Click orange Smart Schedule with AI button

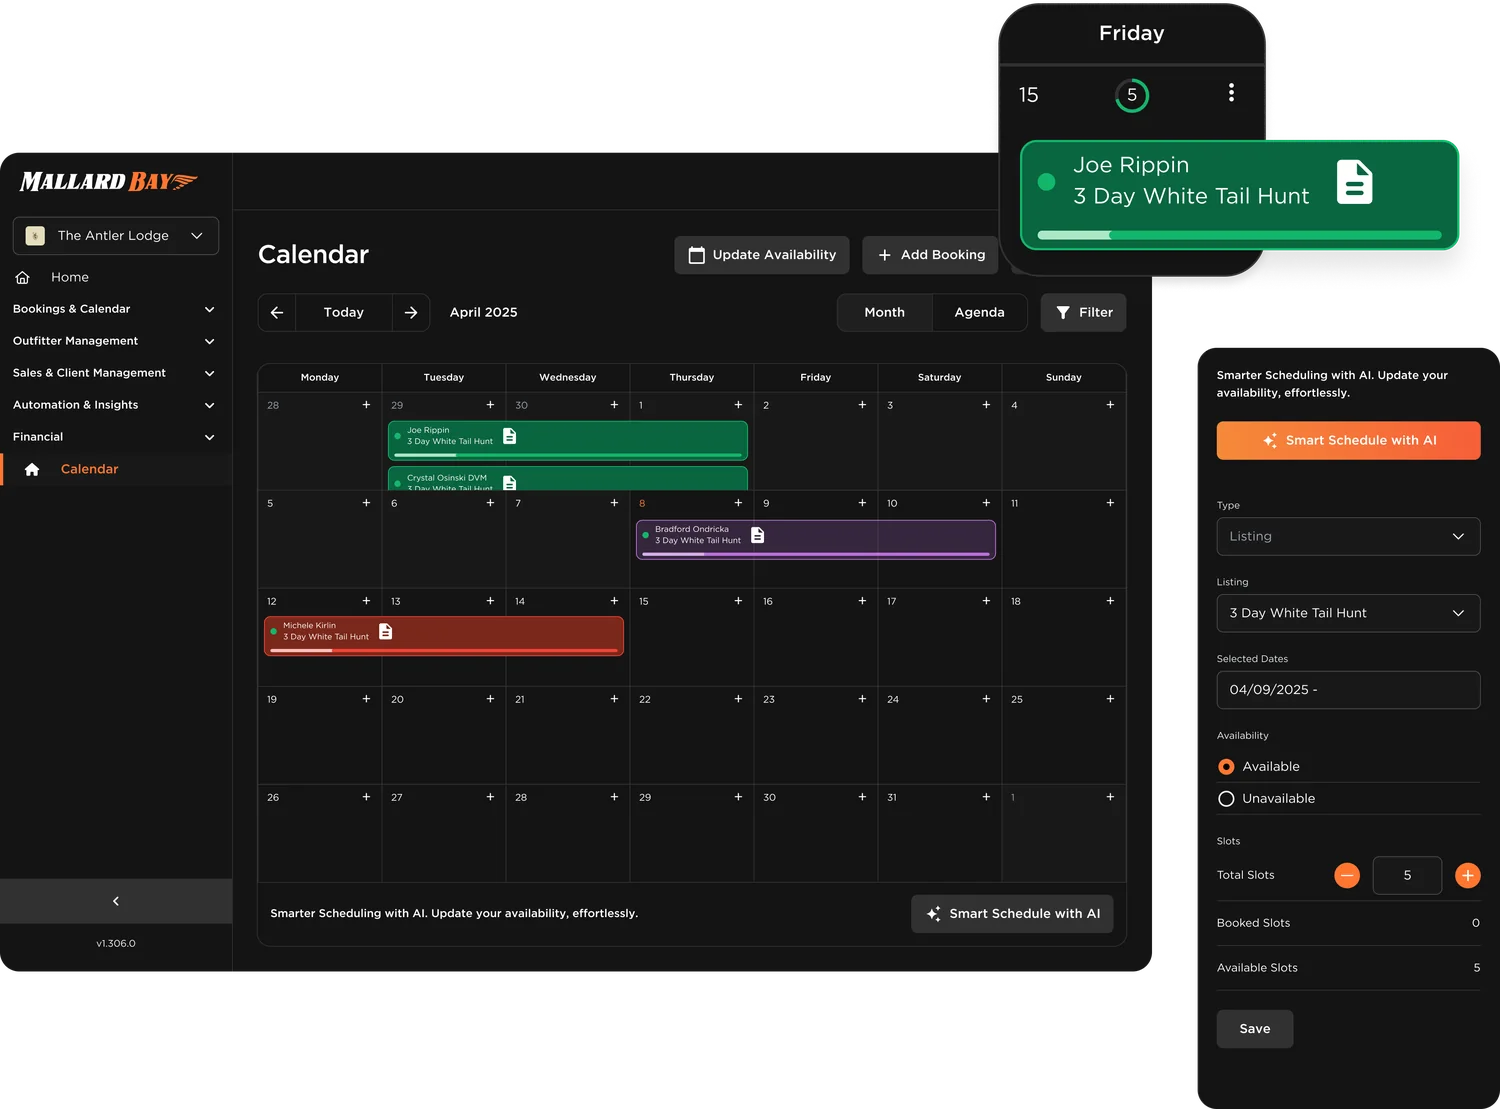pos(1348,440)
